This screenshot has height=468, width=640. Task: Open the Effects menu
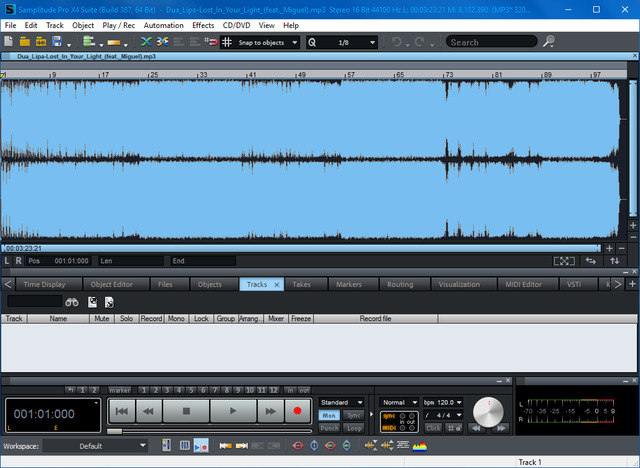click(203, 24)
